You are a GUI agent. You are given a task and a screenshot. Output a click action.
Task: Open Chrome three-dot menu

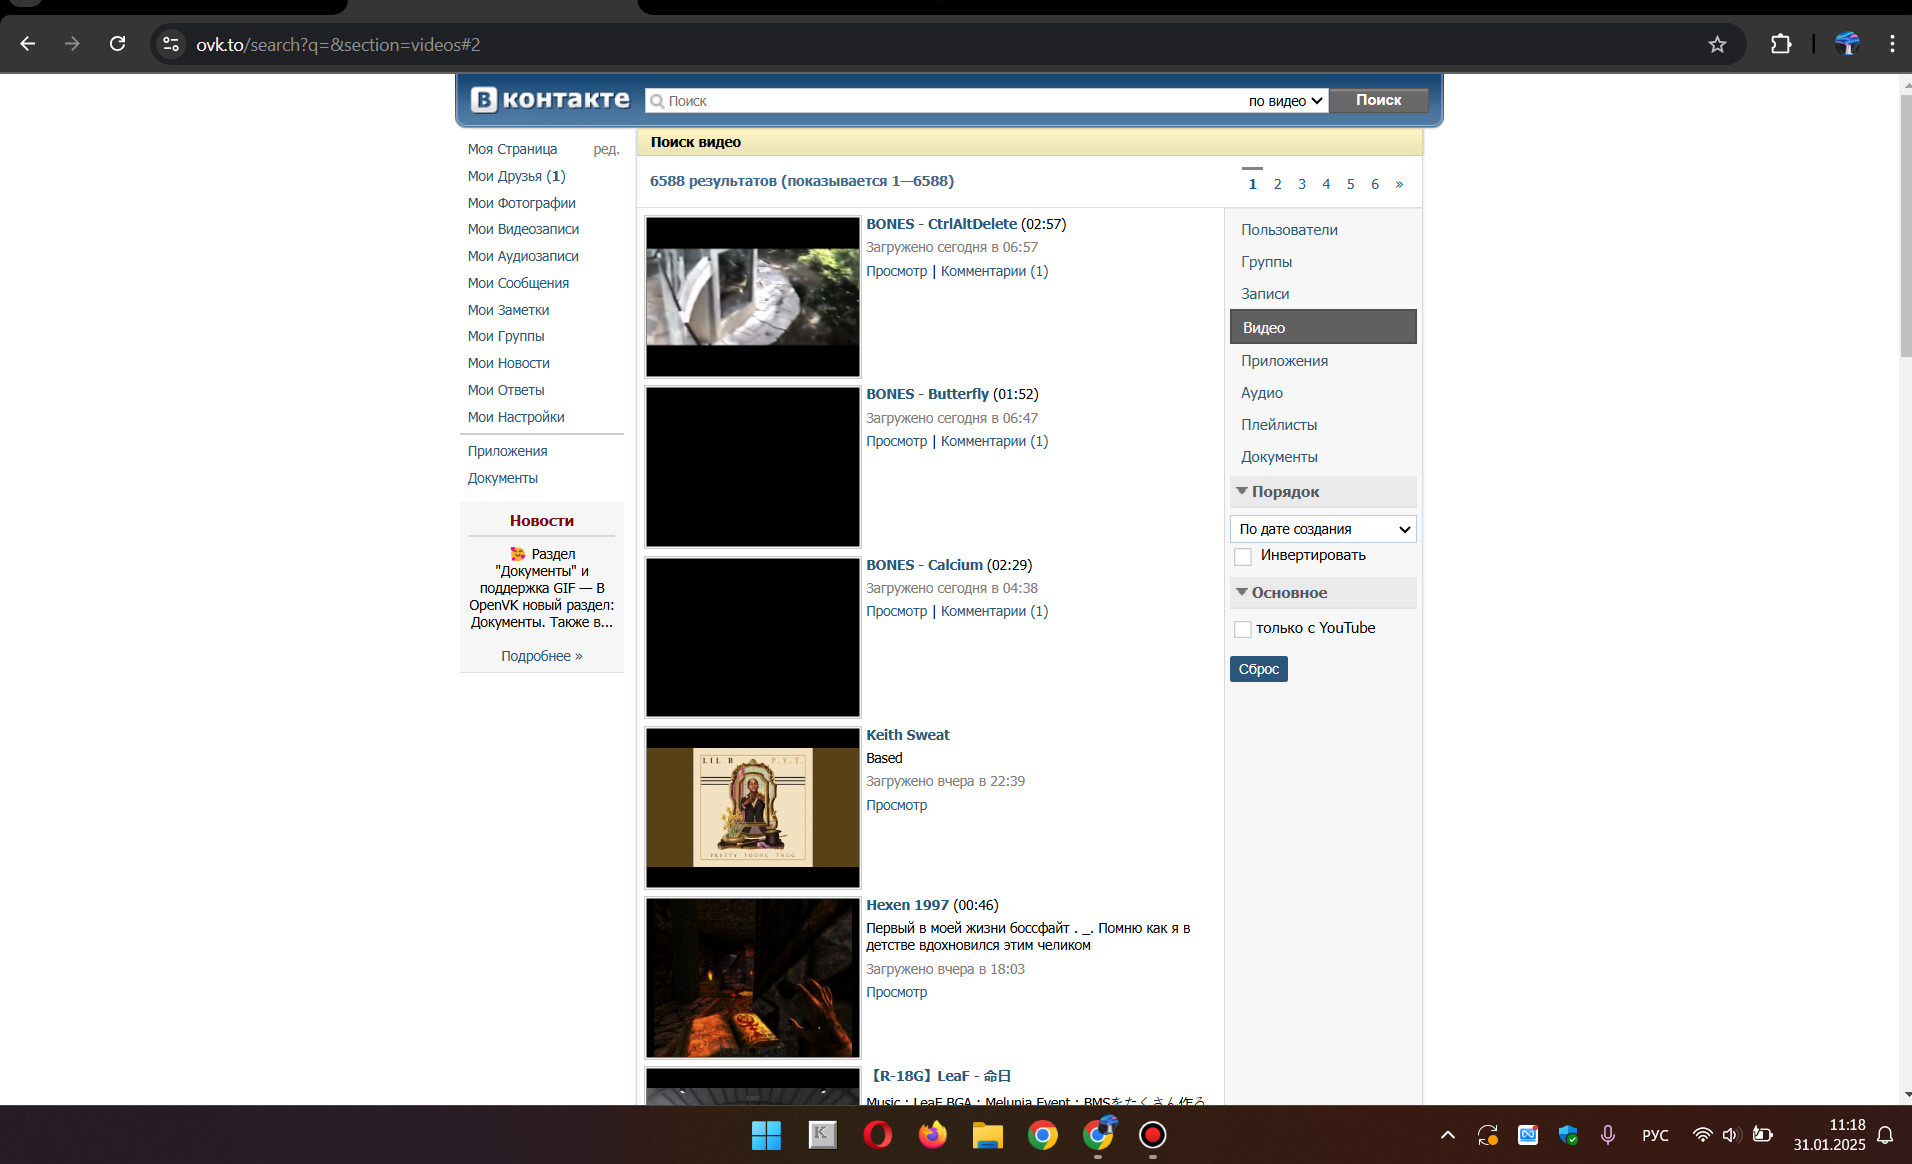coord(1892,44)
